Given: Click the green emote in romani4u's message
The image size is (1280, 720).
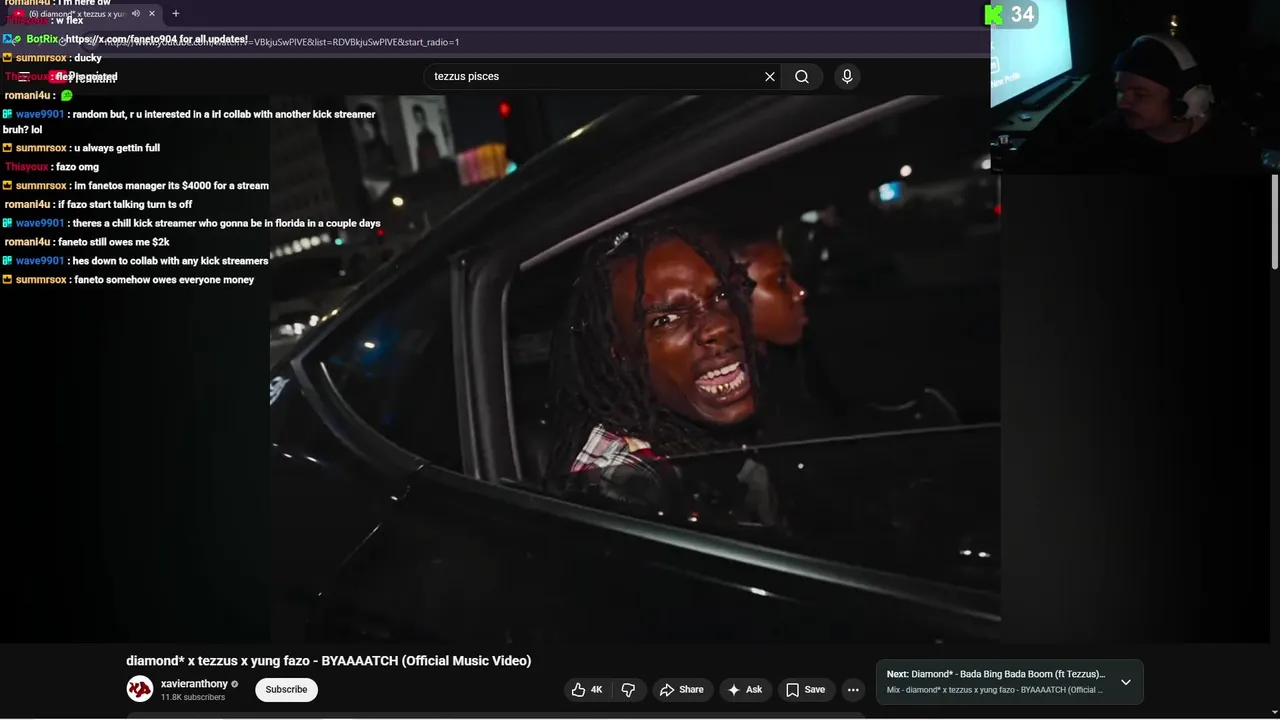Looking at the screenshot, I should coord(67,96).
